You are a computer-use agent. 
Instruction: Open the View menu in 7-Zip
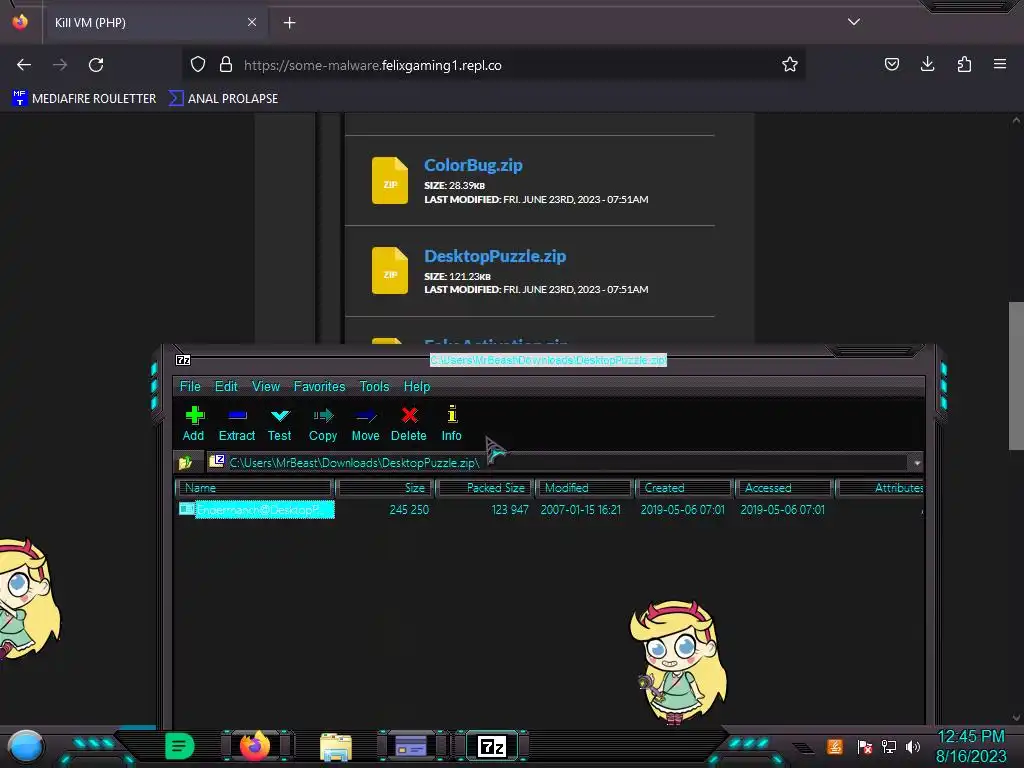[x=266, y=386]
